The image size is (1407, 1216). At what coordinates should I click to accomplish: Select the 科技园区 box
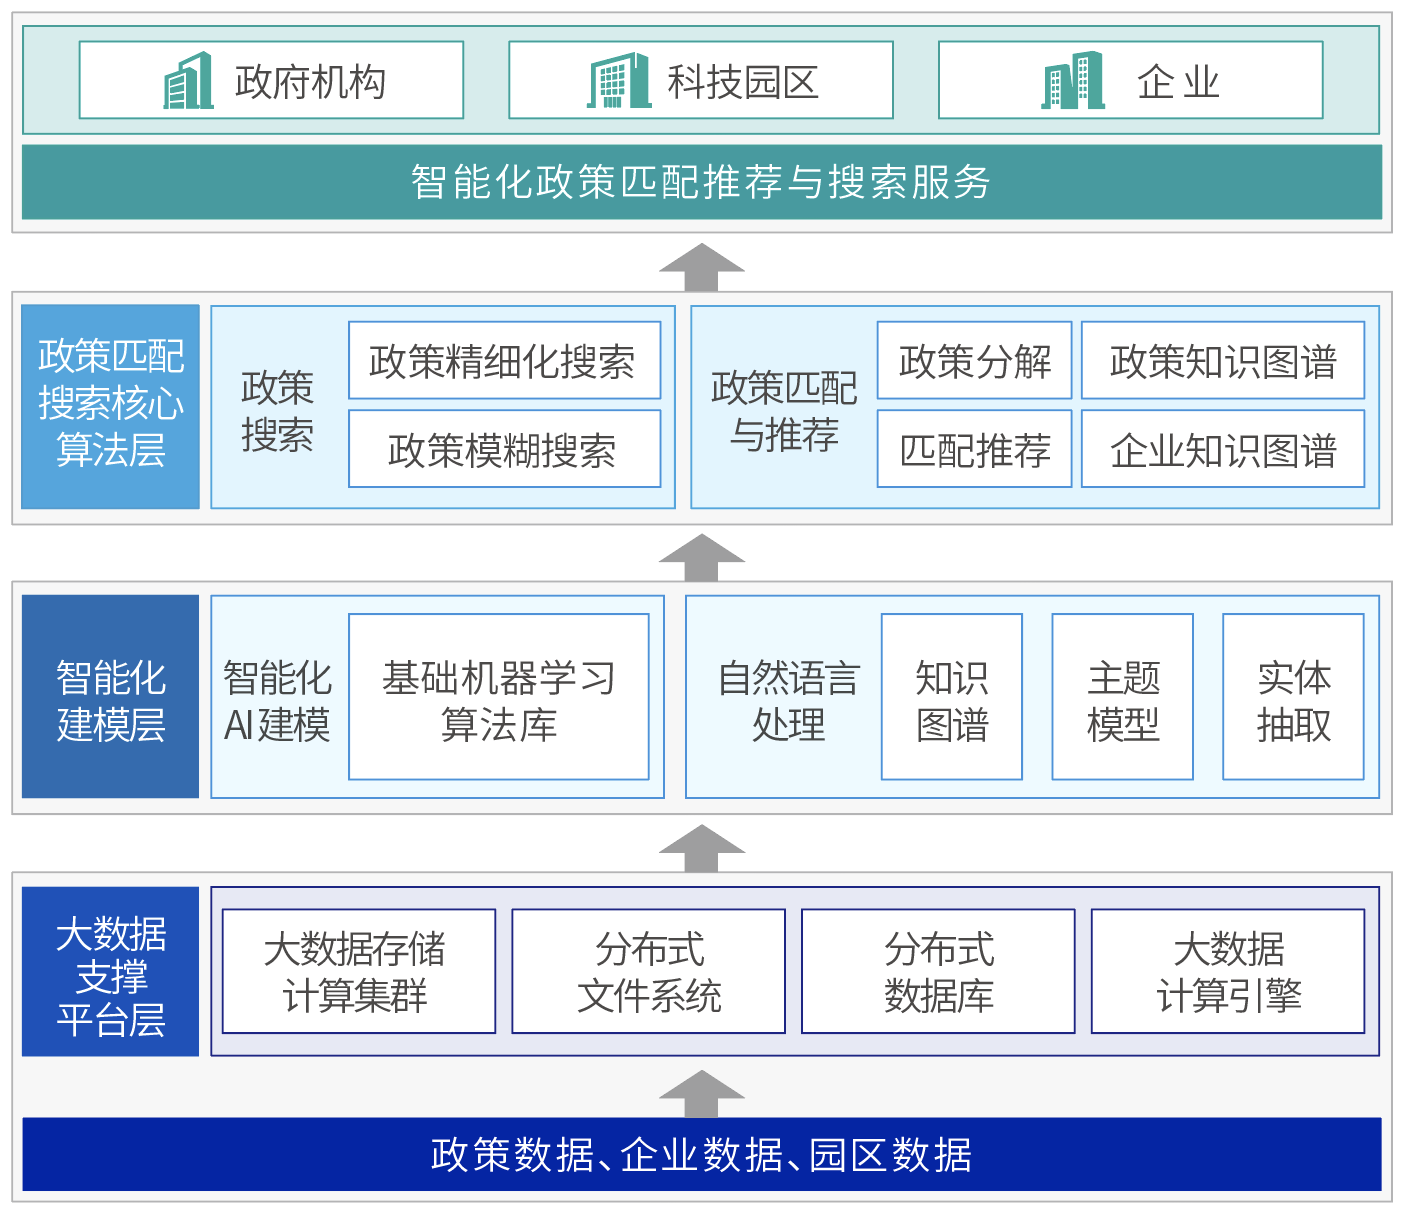[x=701, y=80]
